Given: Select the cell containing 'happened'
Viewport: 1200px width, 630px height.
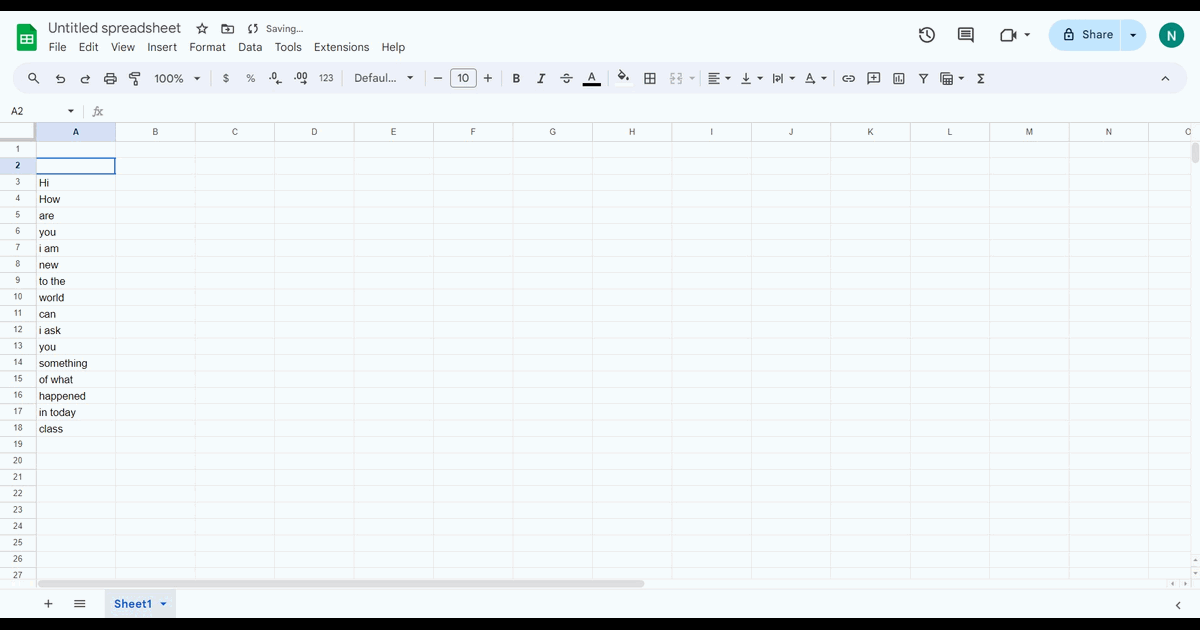Looking at the screenshot, I should pos(76,396).
